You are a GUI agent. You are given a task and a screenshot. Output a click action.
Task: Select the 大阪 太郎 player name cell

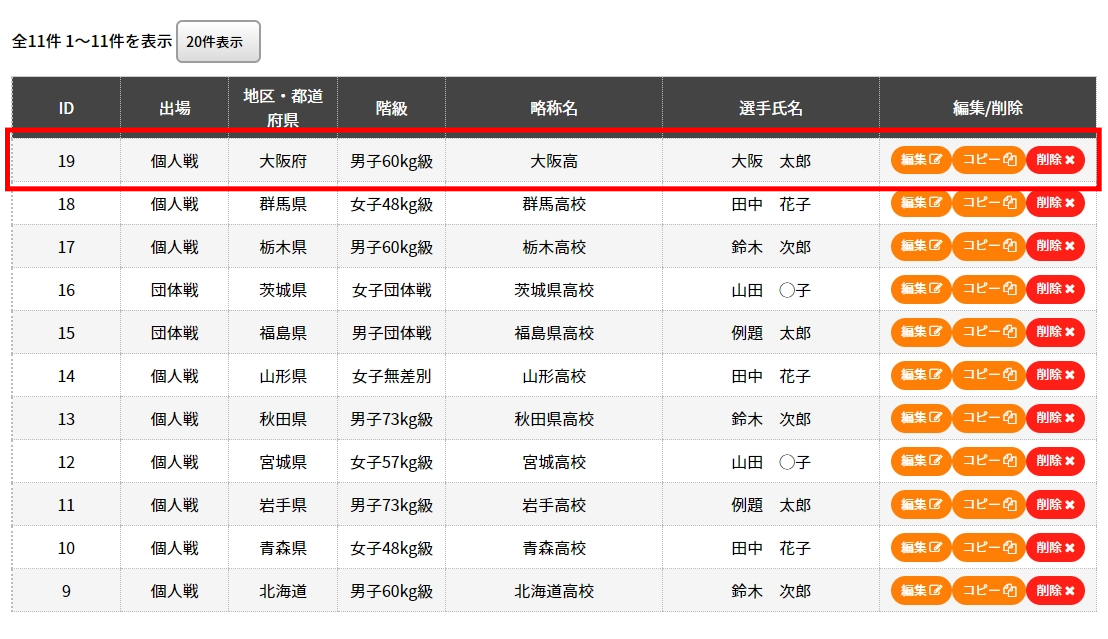pos(770,161)
